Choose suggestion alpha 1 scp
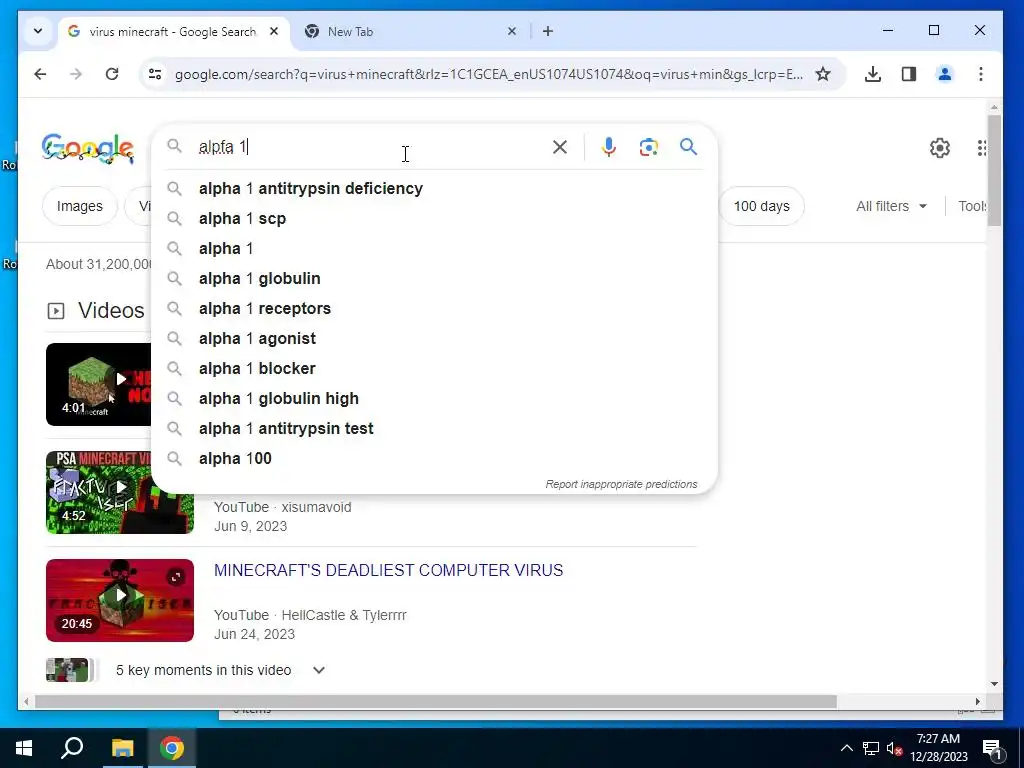This screenshot has width=1024, height=768. (x=434, y=219)
